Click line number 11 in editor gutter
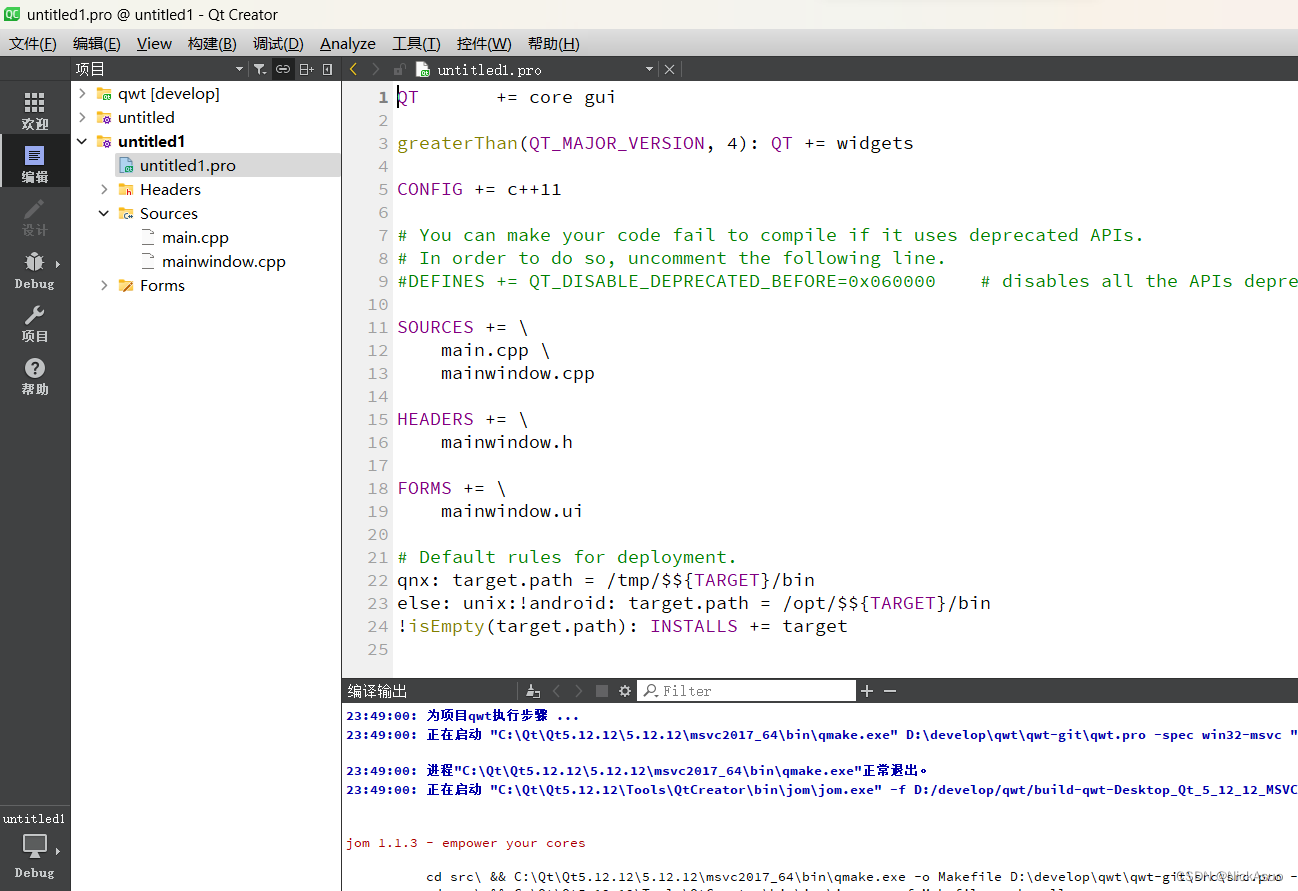The height and width of the screenshot is (891, 1298). tap(378, 327)
